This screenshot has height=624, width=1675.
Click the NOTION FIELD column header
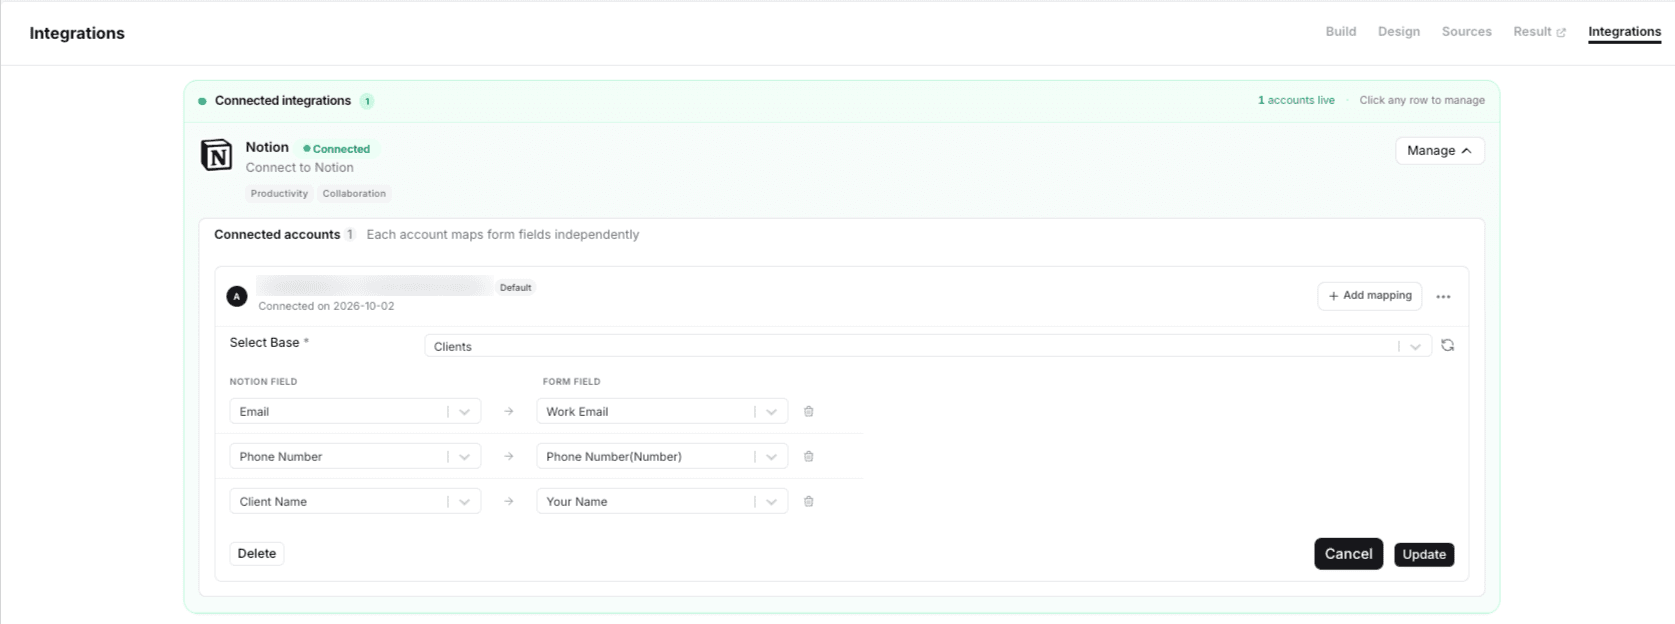click(263, 381)
